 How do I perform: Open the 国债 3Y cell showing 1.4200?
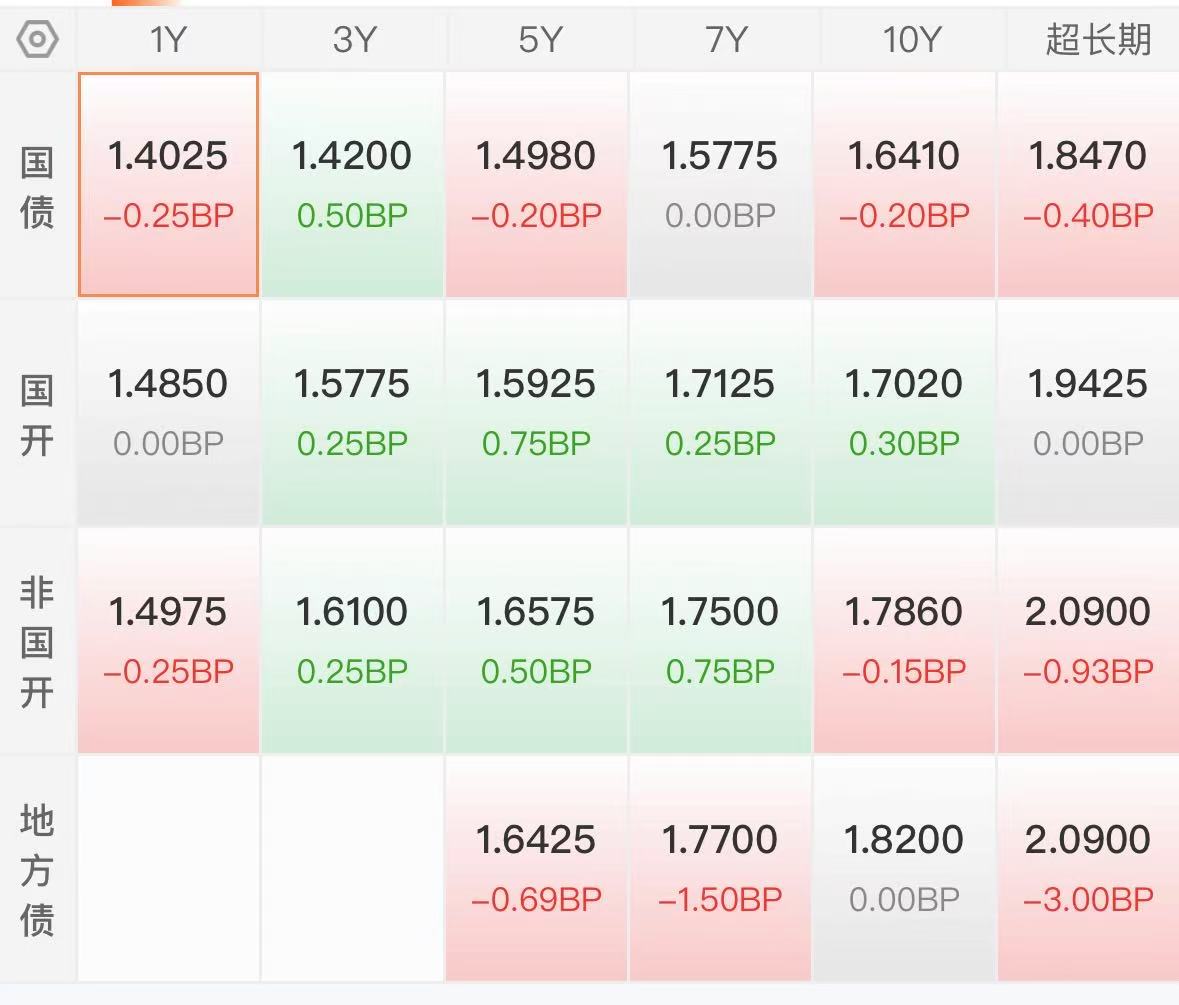point(352,185)
